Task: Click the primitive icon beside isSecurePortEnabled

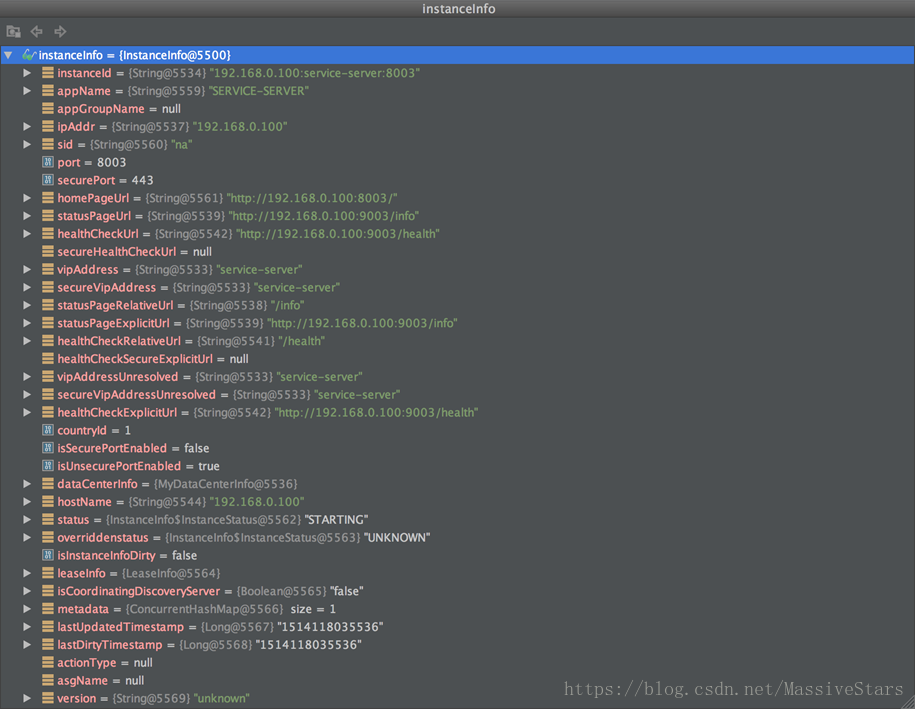Action: click(x=48, y=448)
